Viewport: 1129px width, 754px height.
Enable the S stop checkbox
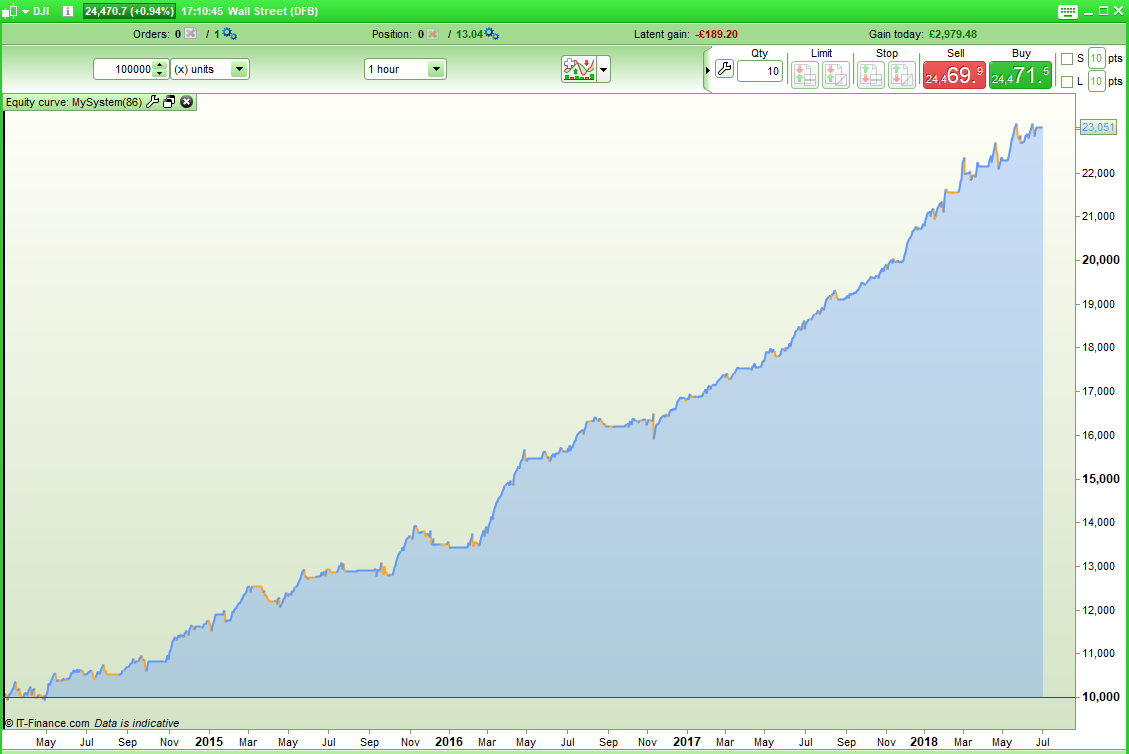click(1067, 58)
